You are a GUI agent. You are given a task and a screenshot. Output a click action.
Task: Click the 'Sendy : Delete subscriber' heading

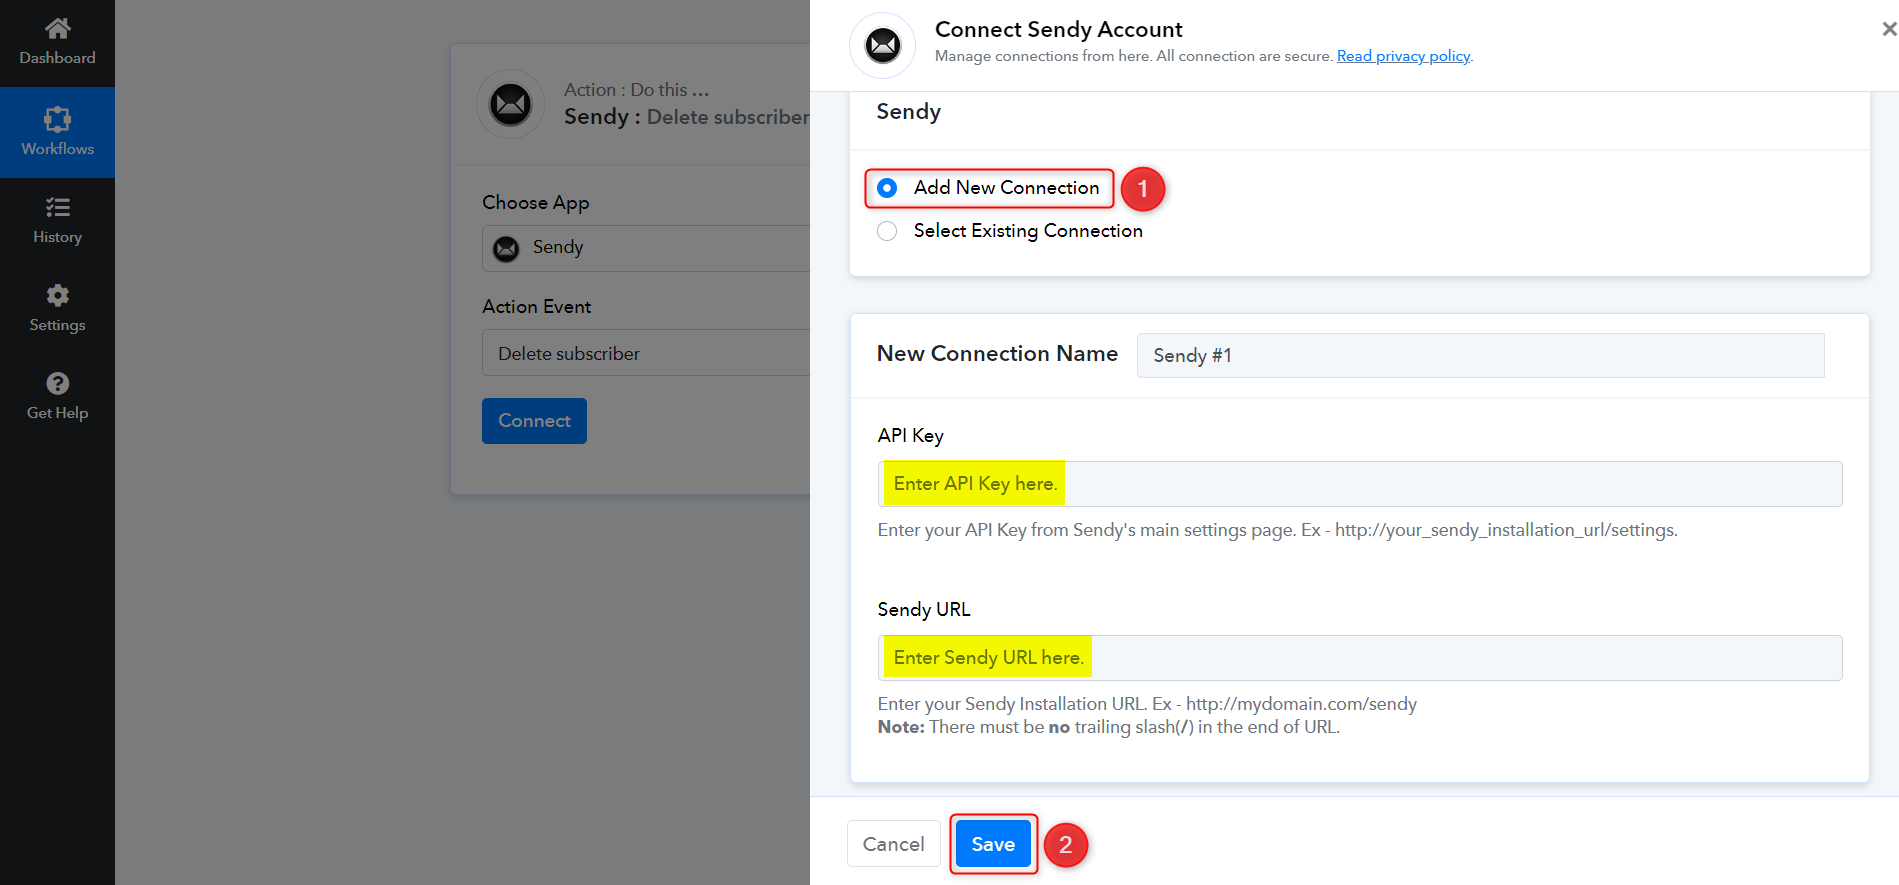tap(687, 117)
